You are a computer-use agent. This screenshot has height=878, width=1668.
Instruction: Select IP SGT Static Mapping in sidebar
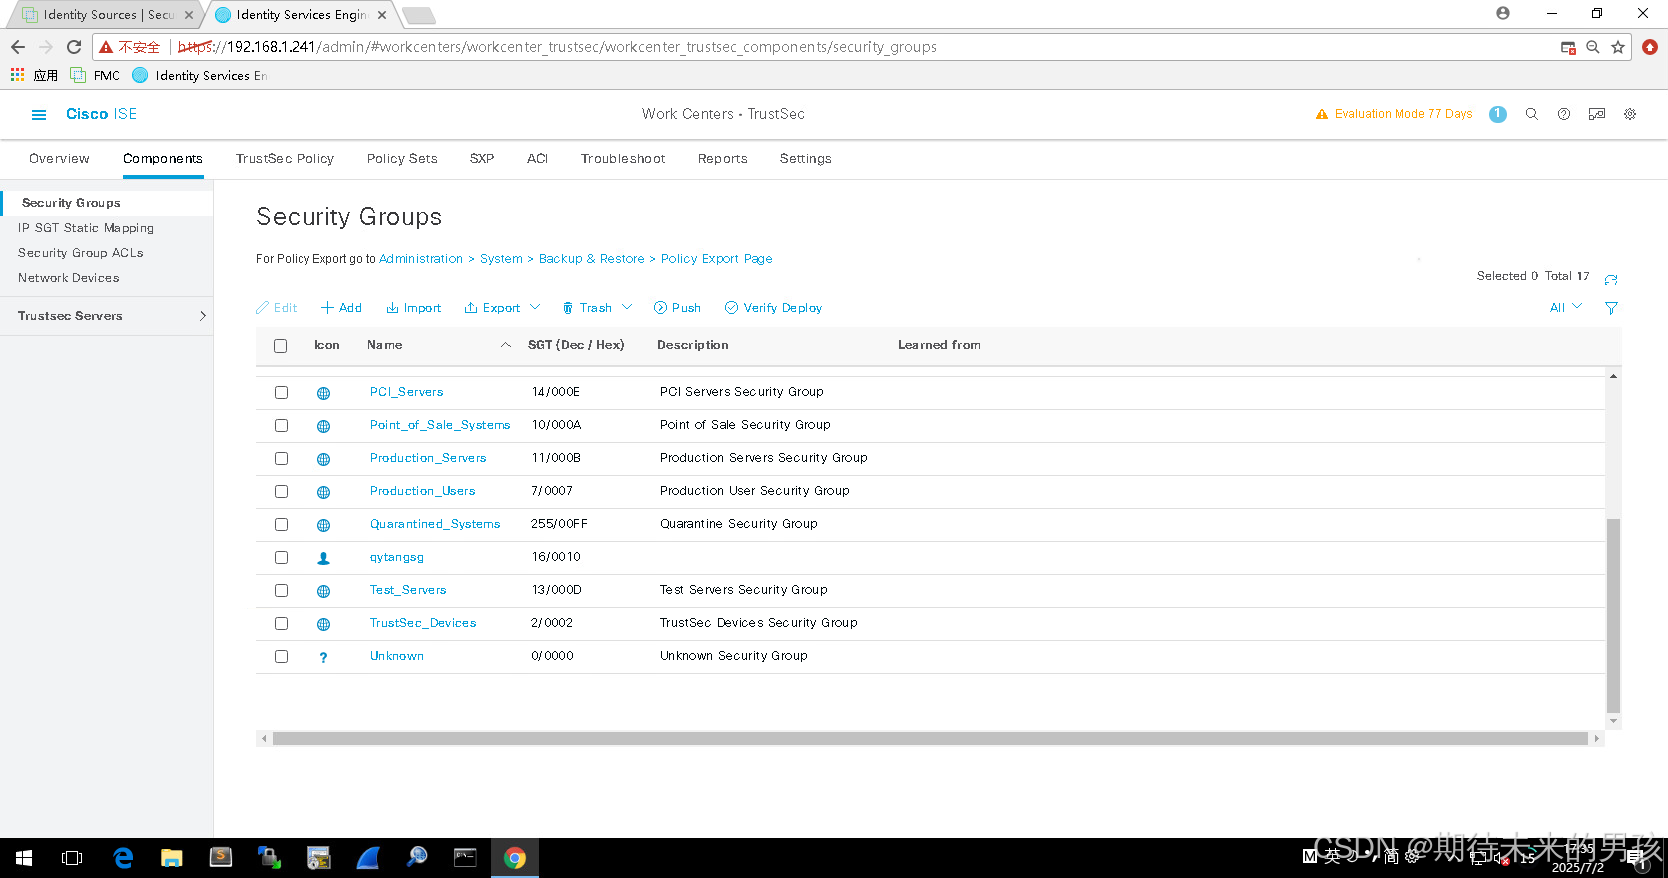(x=86, y=228)
